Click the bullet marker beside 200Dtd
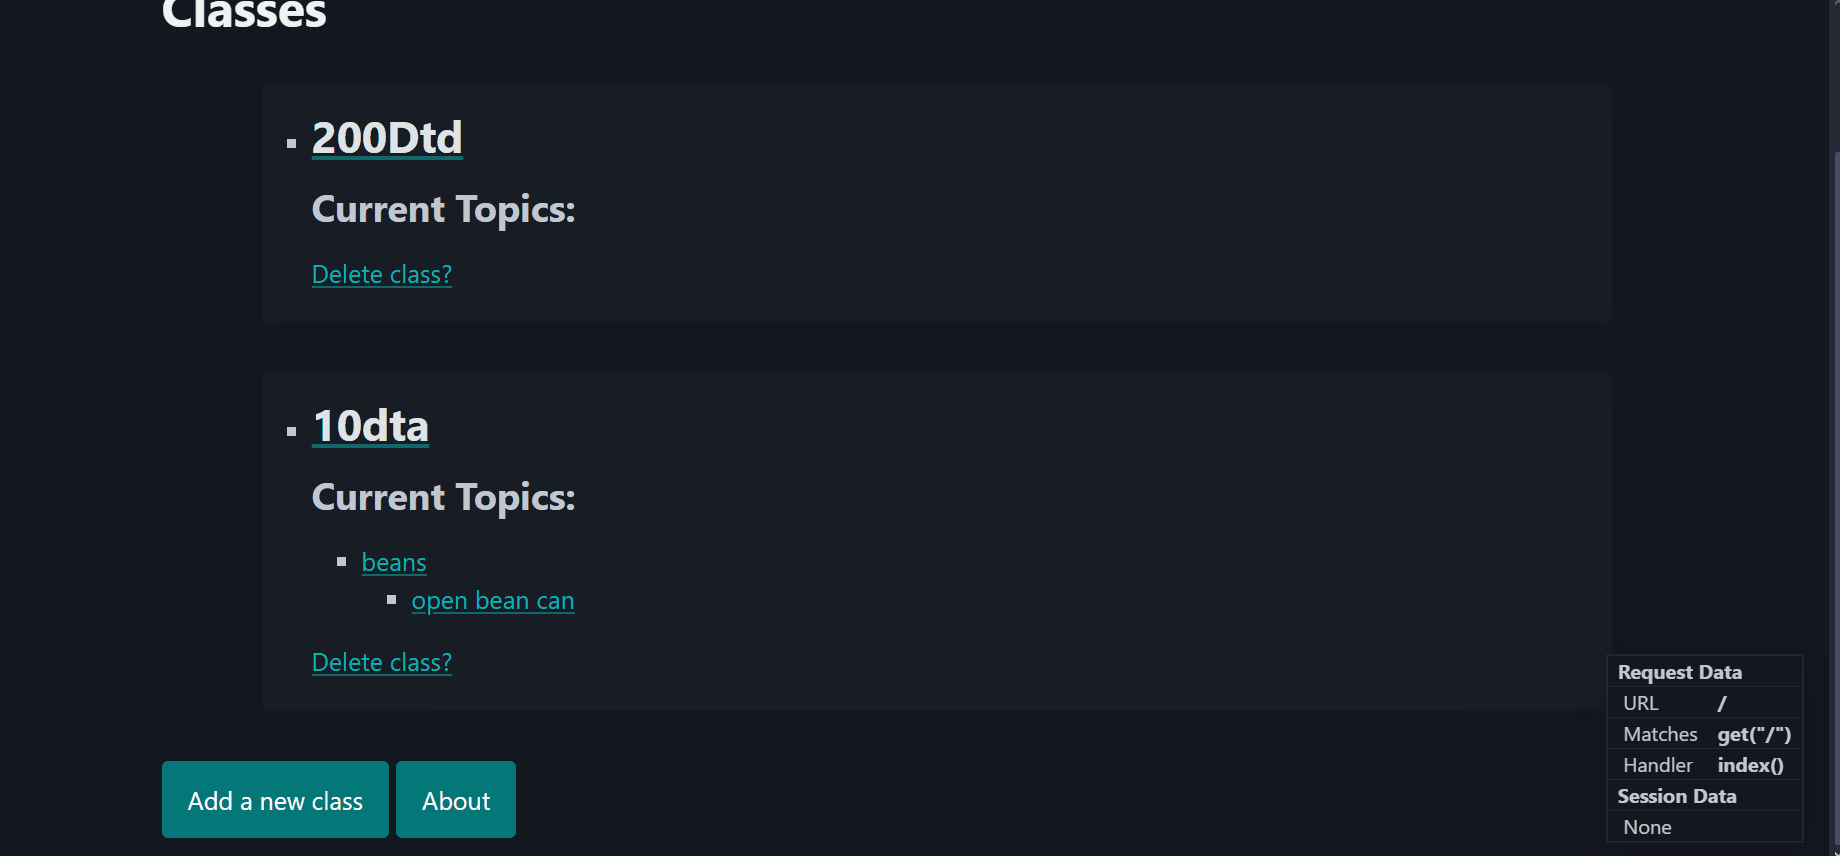The width and height of the screenshot is (1840, 856). coord(292,142)
